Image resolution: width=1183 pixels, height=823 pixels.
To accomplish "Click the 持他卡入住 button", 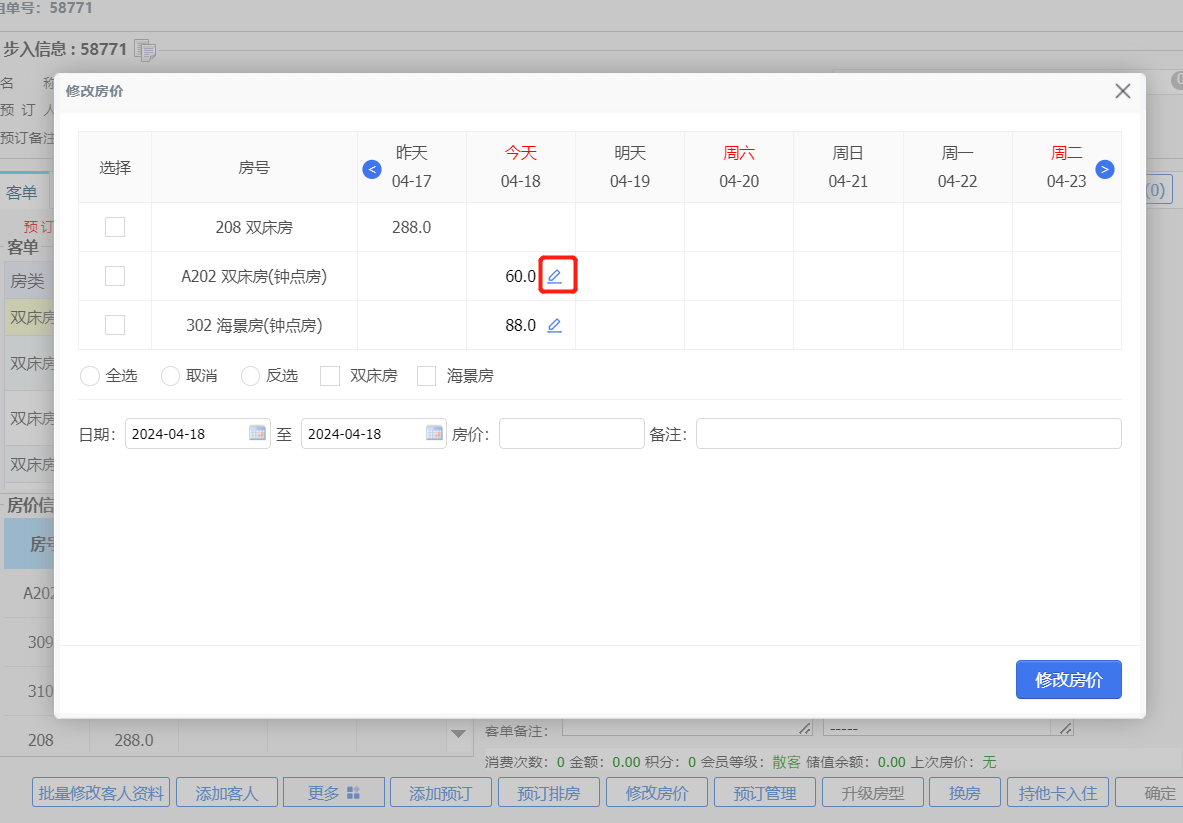I will click(1058, 793).
